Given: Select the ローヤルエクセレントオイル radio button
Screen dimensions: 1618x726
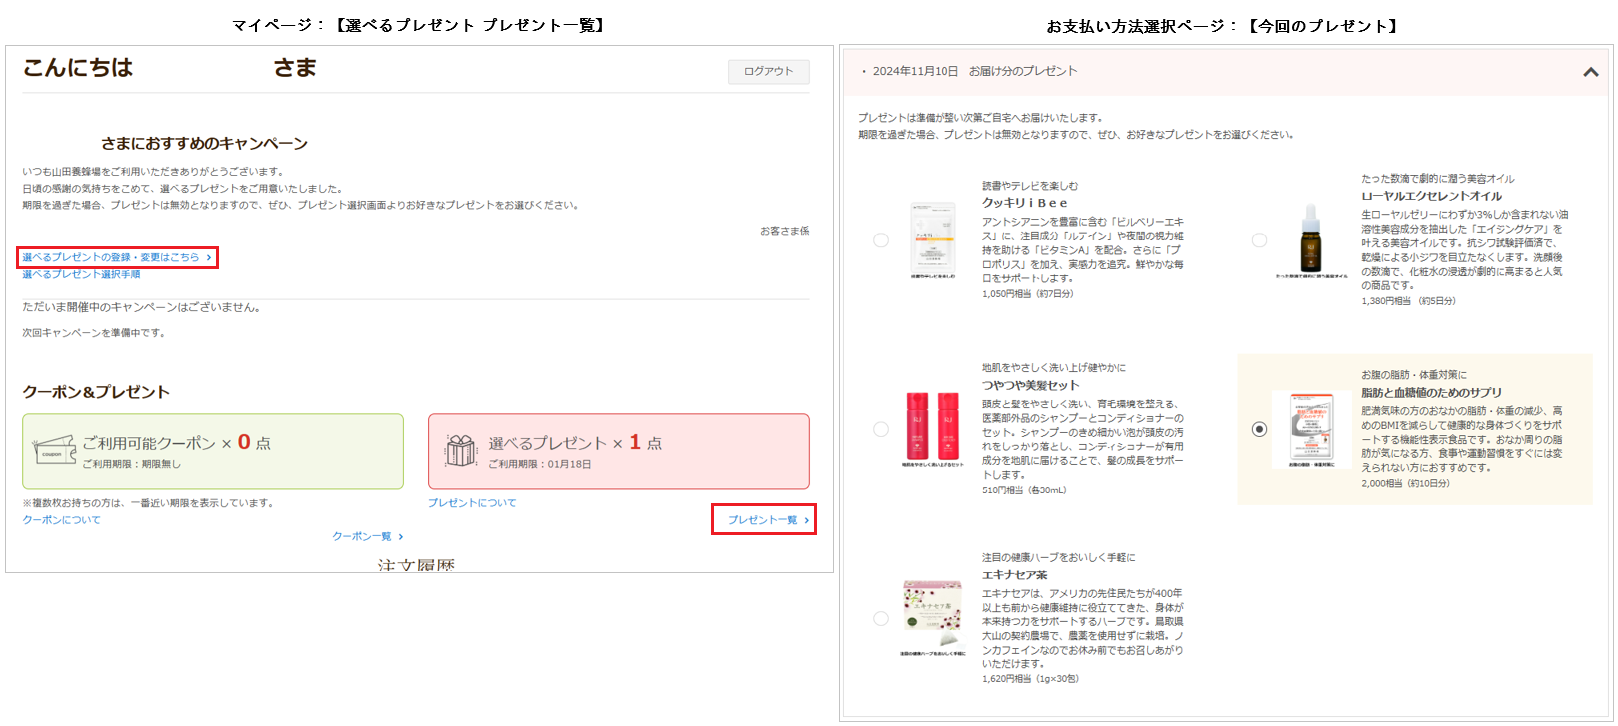Looking at the screenshot, I should (1259, 240).
